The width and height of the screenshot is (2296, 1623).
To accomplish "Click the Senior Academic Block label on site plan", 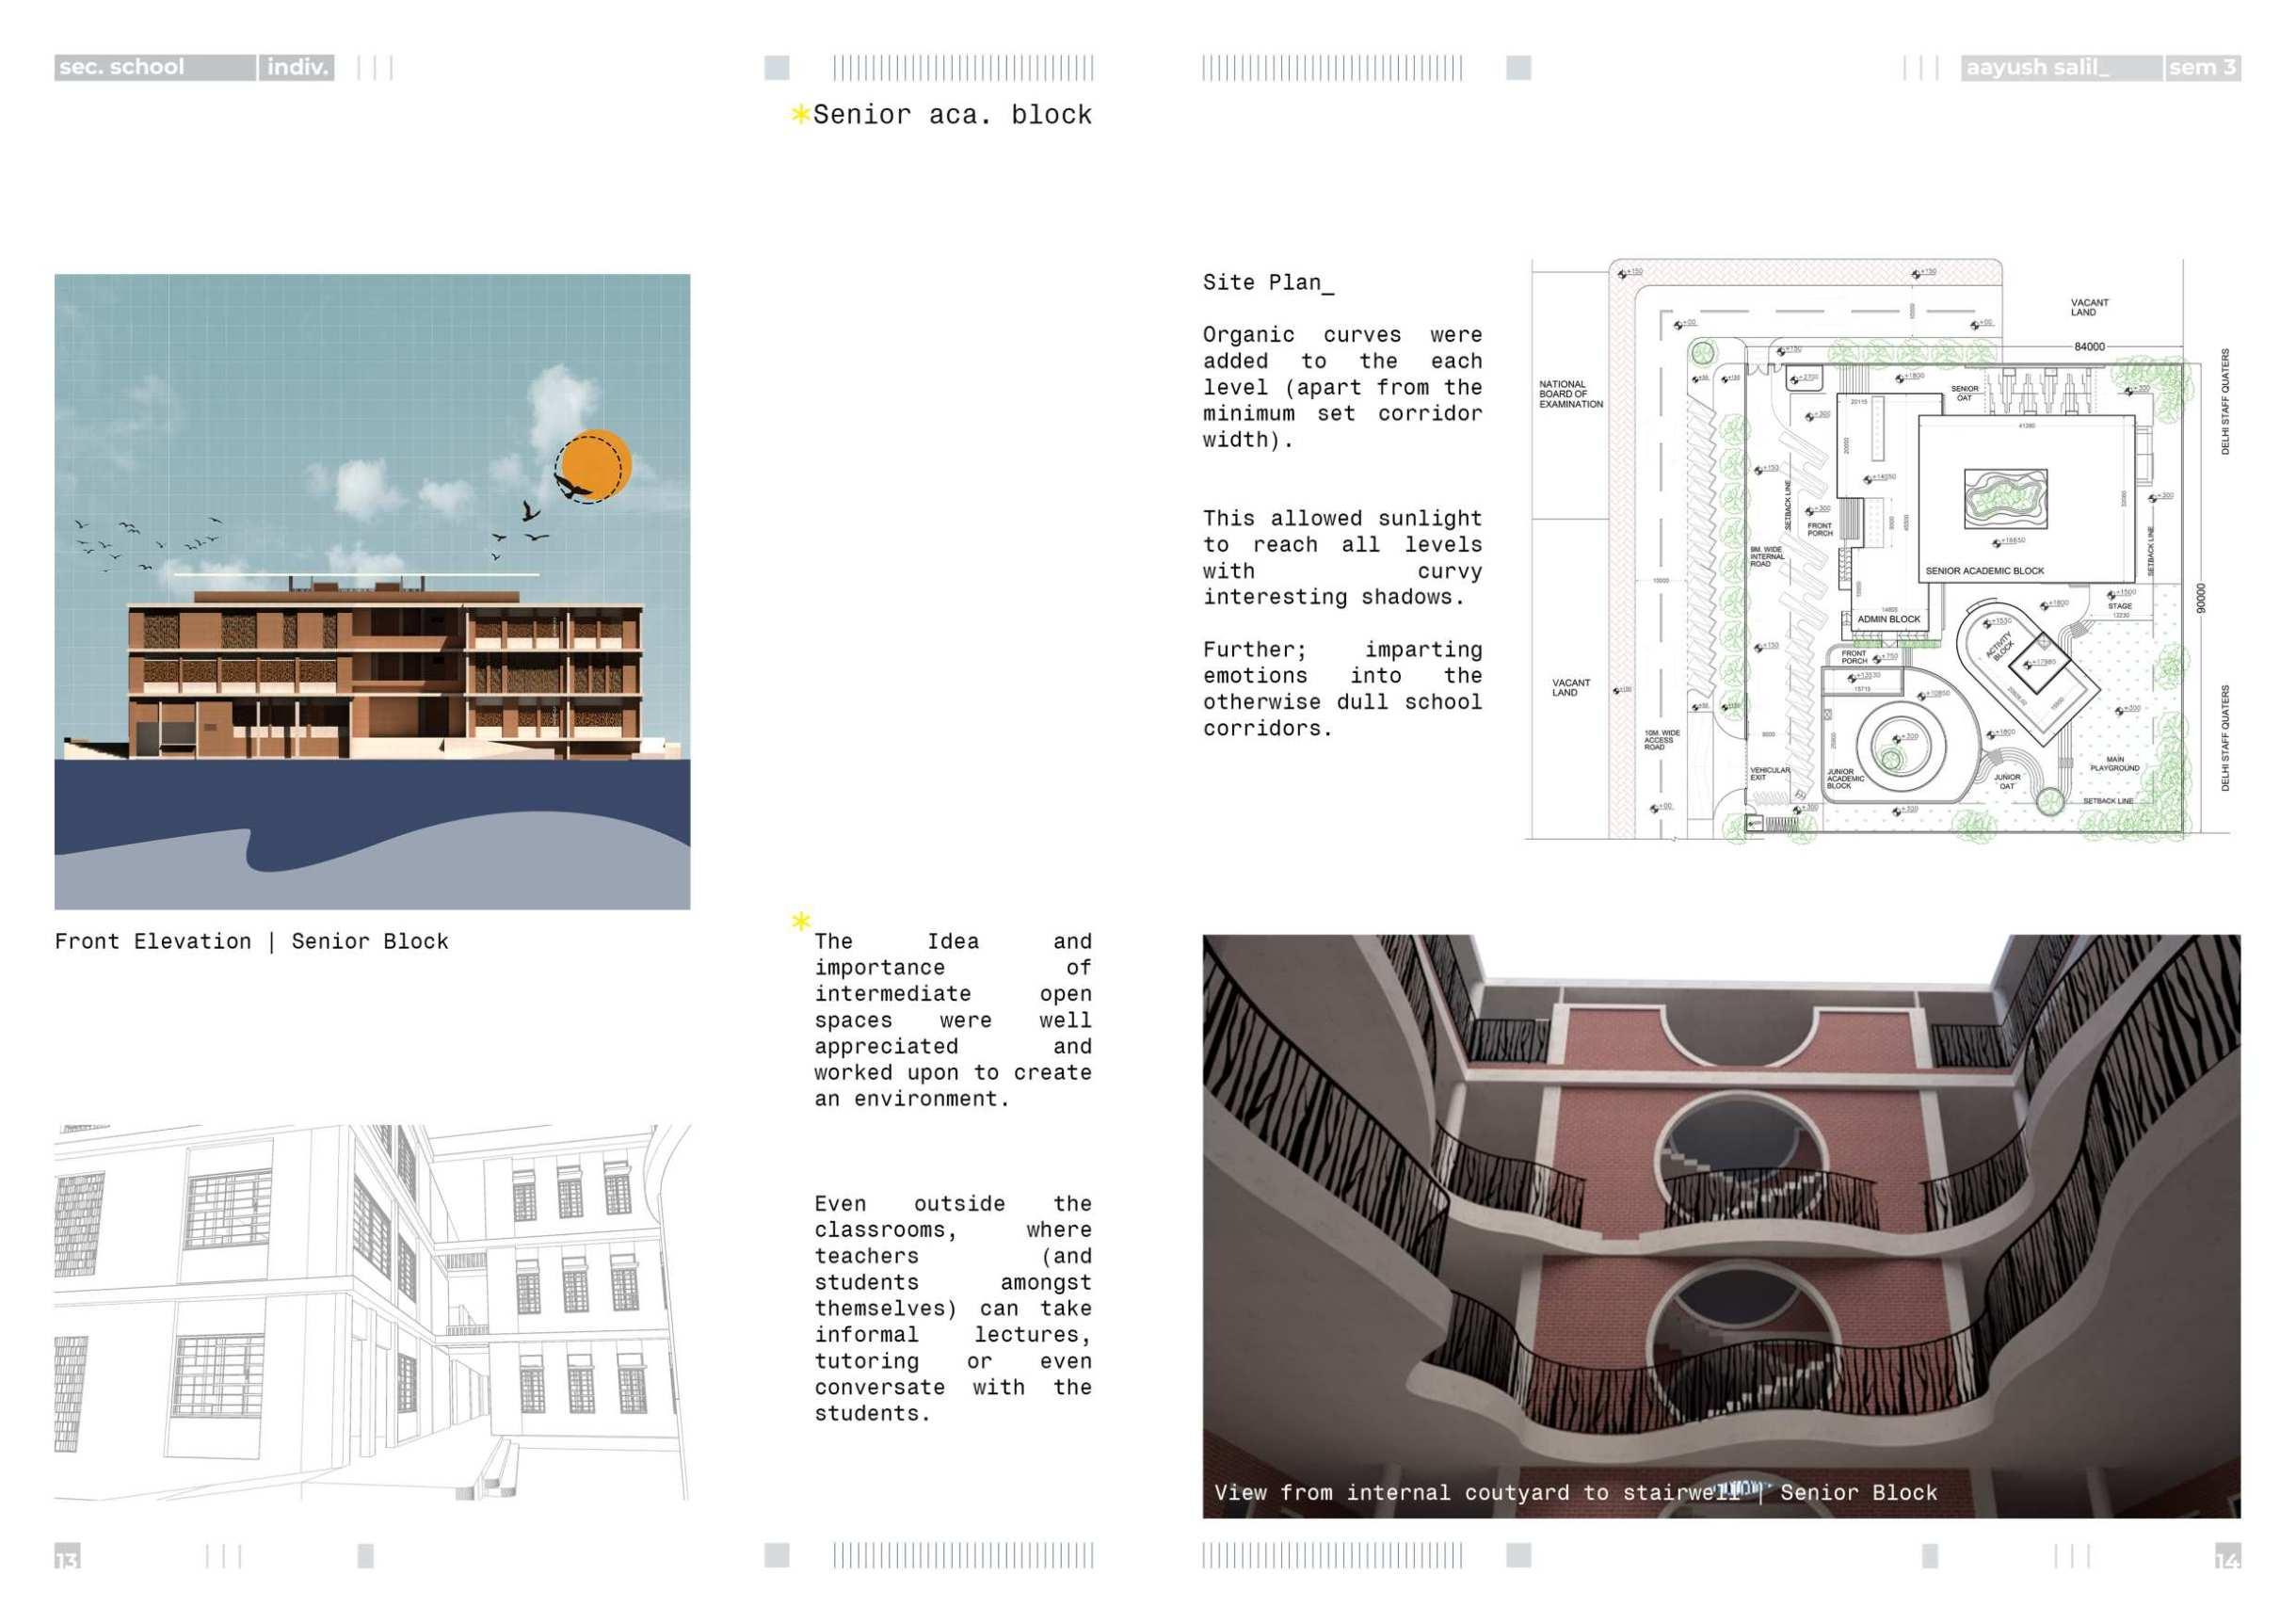I will pos(1984,571).
